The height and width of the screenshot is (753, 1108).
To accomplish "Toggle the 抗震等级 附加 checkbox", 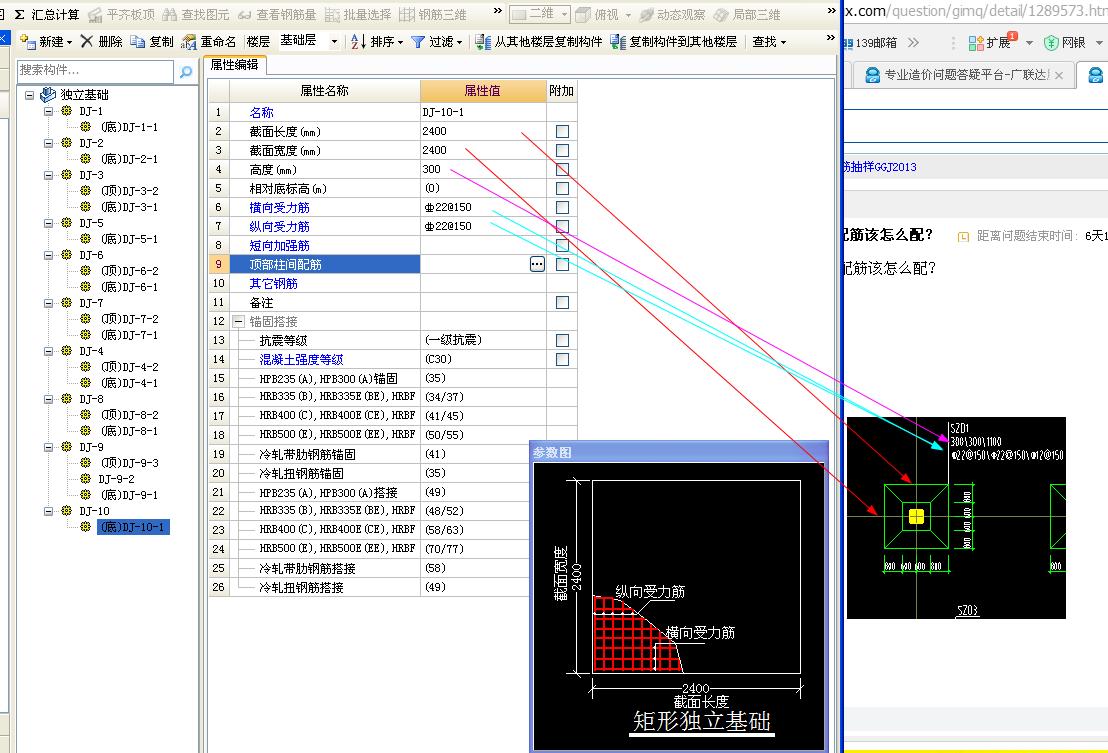I will click(x=562, y=340).
